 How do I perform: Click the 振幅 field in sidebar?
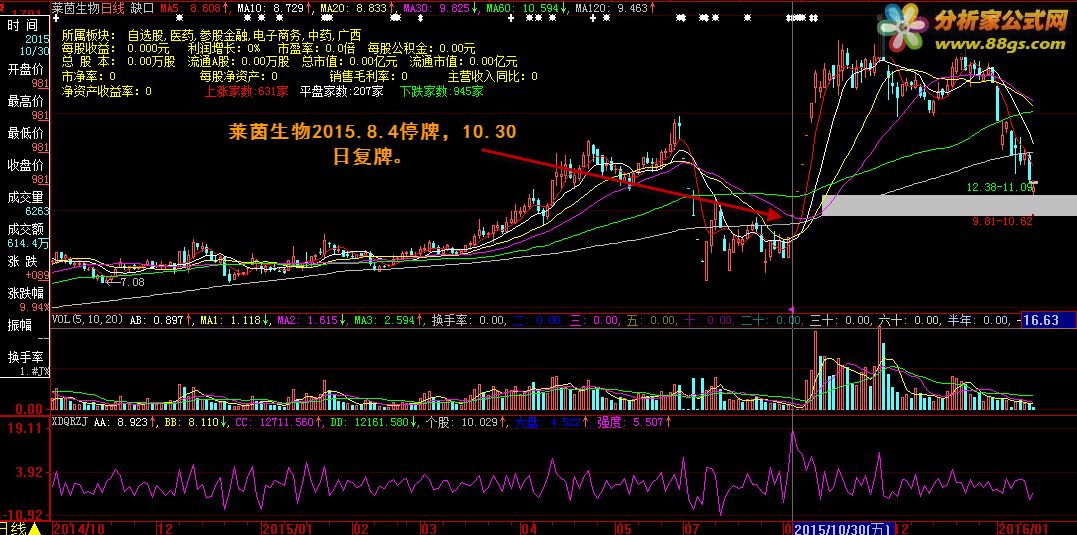(20, 325)
